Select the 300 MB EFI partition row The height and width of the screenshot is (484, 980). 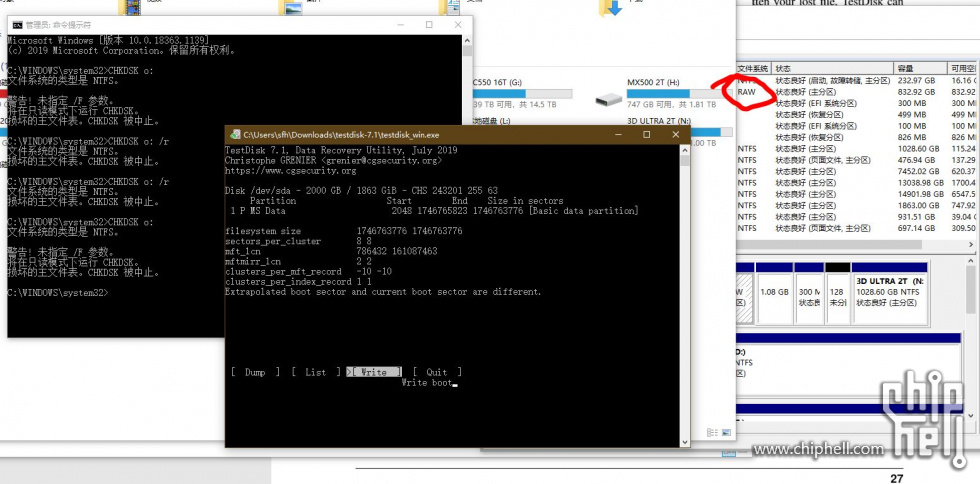856,103
